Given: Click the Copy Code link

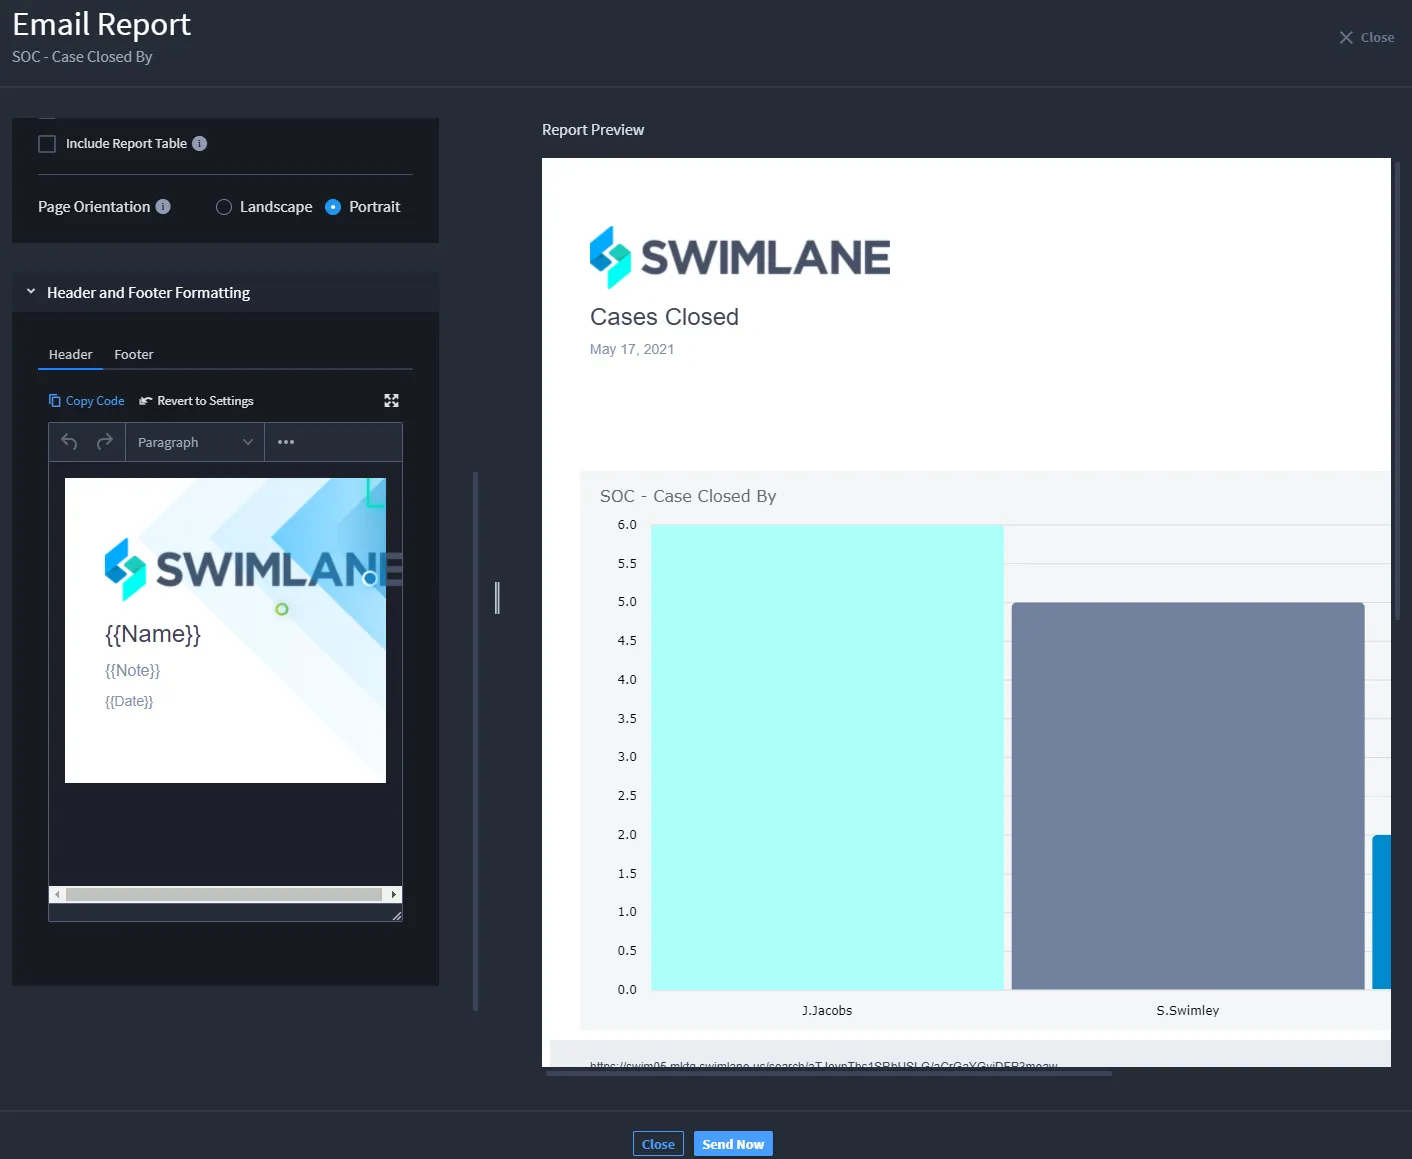Looking at the screenshot, I should [87, 401].
